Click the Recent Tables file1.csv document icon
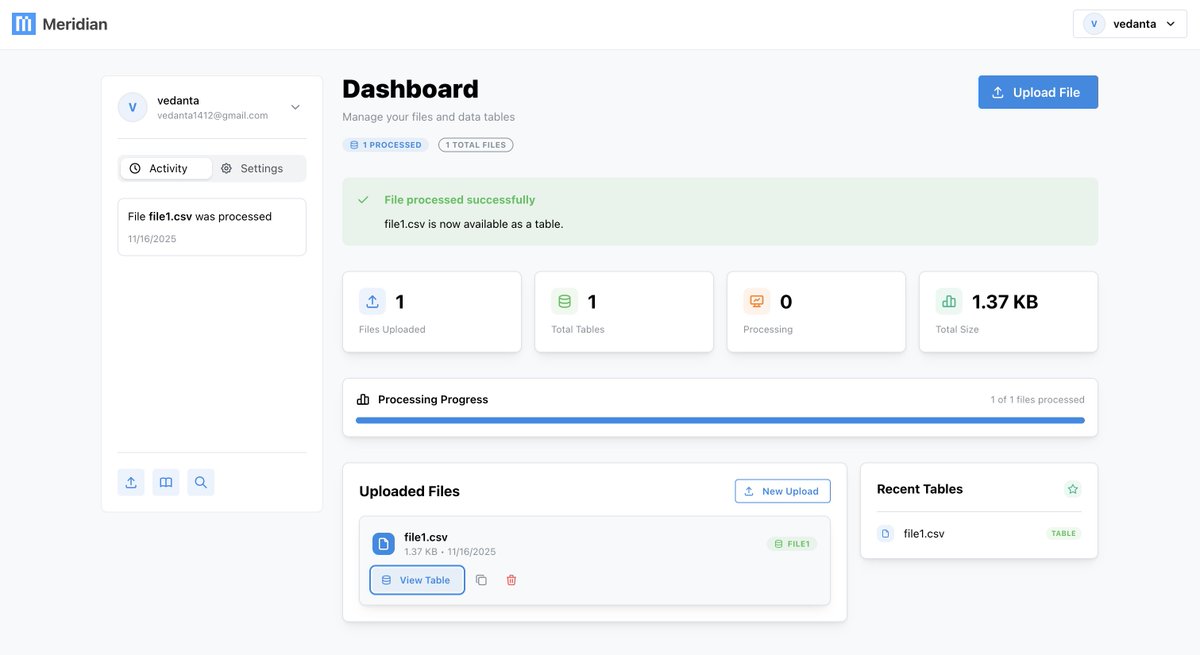The image size is (1200, 655). point(885,534)
